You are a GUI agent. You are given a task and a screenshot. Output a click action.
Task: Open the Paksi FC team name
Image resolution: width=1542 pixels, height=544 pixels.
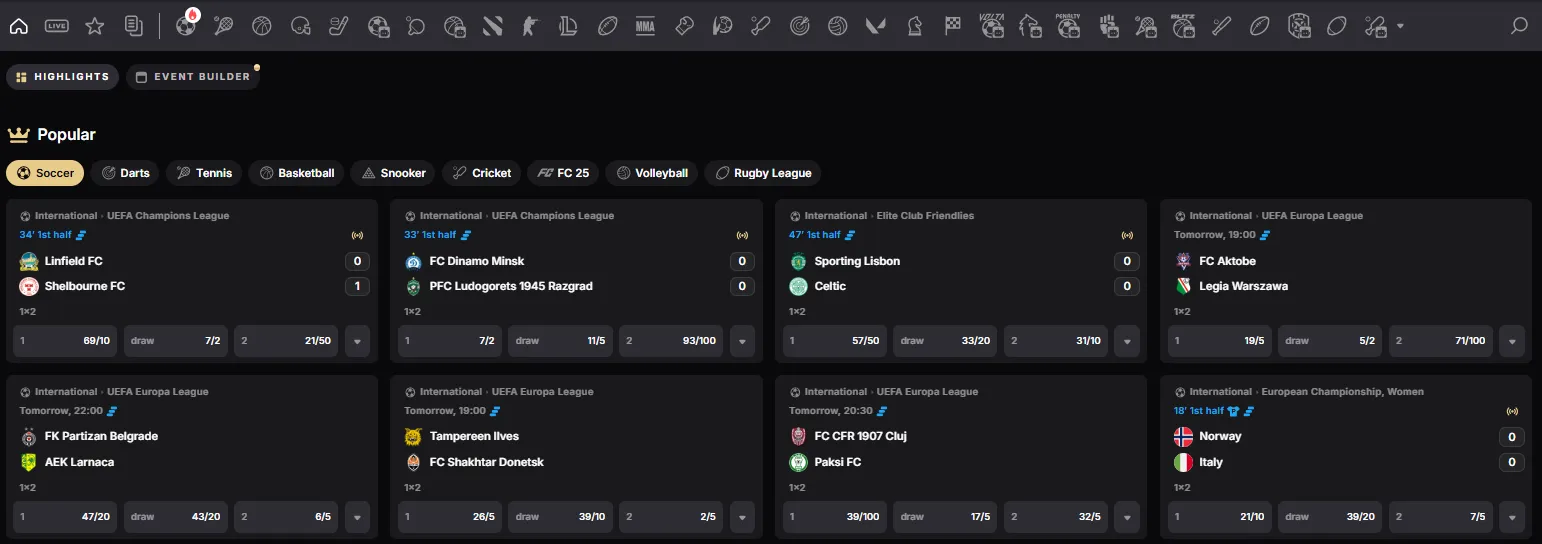click(838, 462)
